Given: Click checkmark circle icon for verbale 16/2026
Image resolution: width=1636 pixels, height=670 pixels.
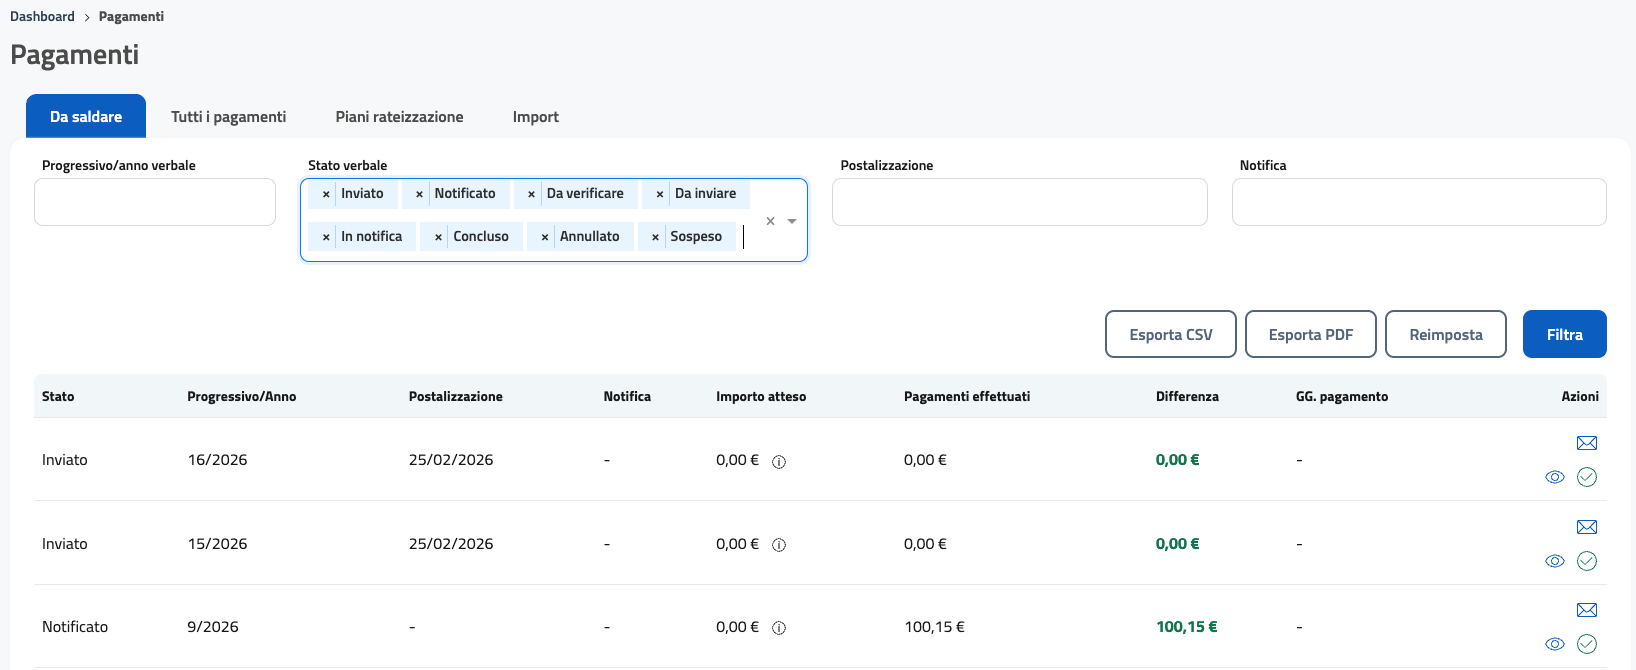Looking at the screenshot, I should click(x=1586, y=477).
